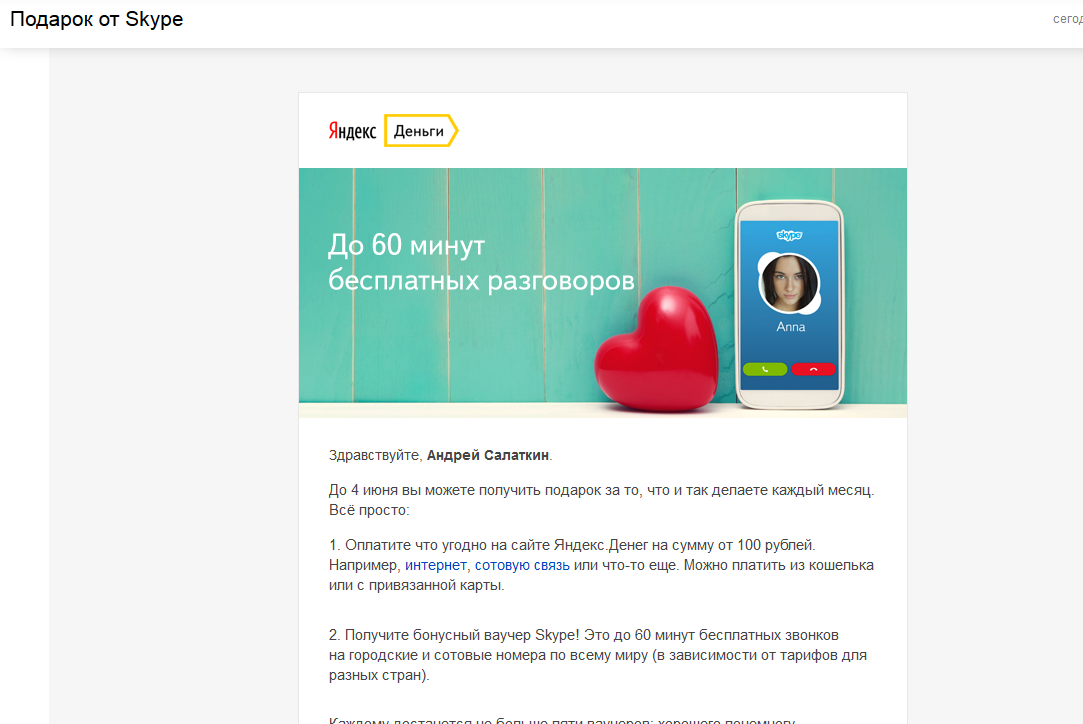Click the red heart in the banner
The width and height of the screenshot is (1083, 724).
point(656,349)
